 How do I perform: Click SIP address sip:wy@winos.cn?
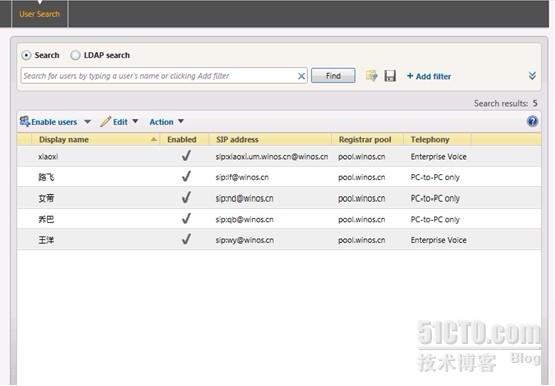(x=245, y=240)
